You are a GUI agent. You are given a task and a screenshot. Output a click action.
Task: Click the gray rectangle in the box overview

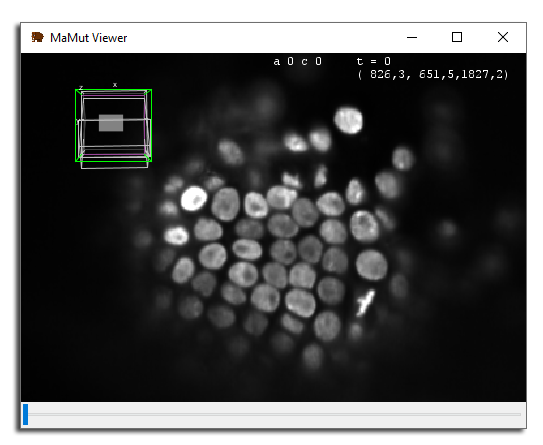click(x=111, y=123)
